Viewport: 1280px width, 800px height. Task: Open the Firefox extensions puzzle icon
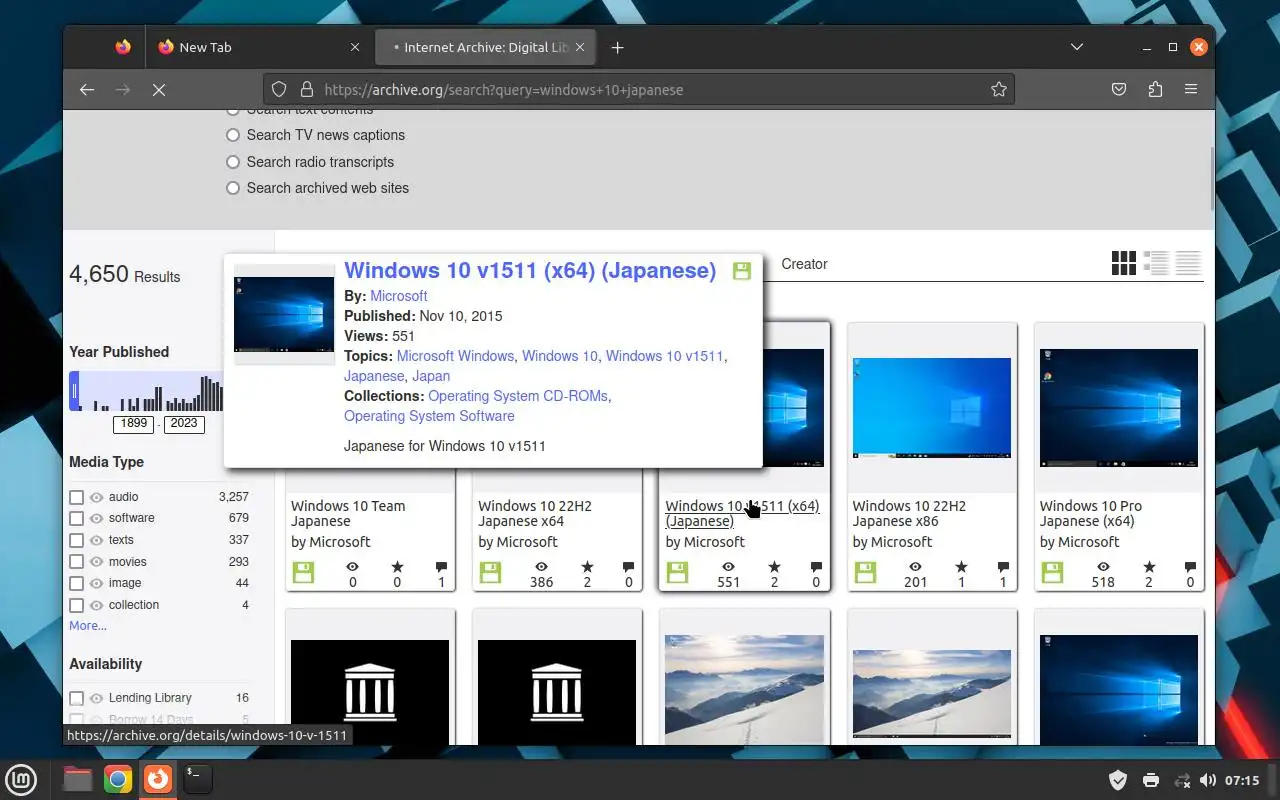click(1155, 90)
